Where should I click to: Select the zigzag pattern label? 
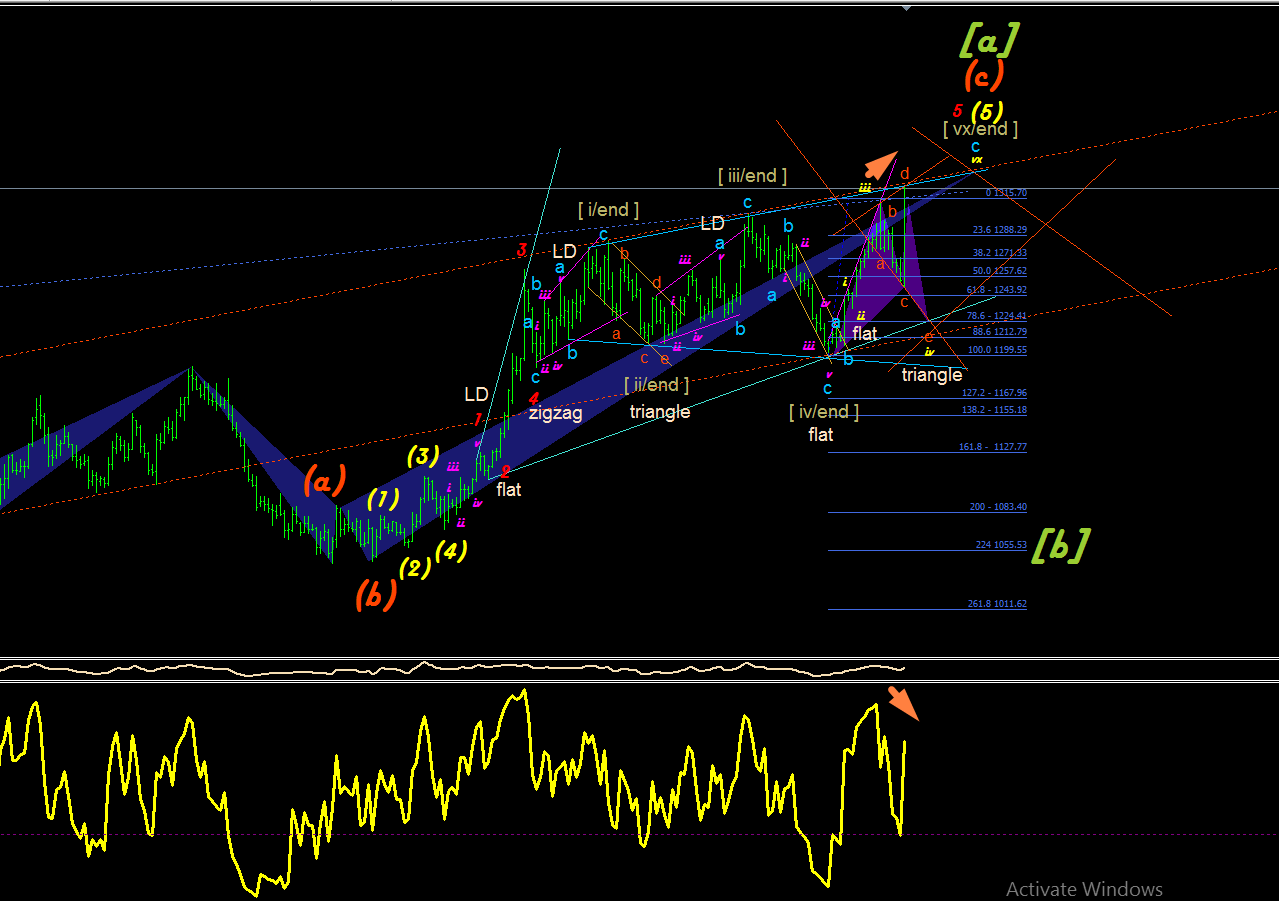click(555, 412)
